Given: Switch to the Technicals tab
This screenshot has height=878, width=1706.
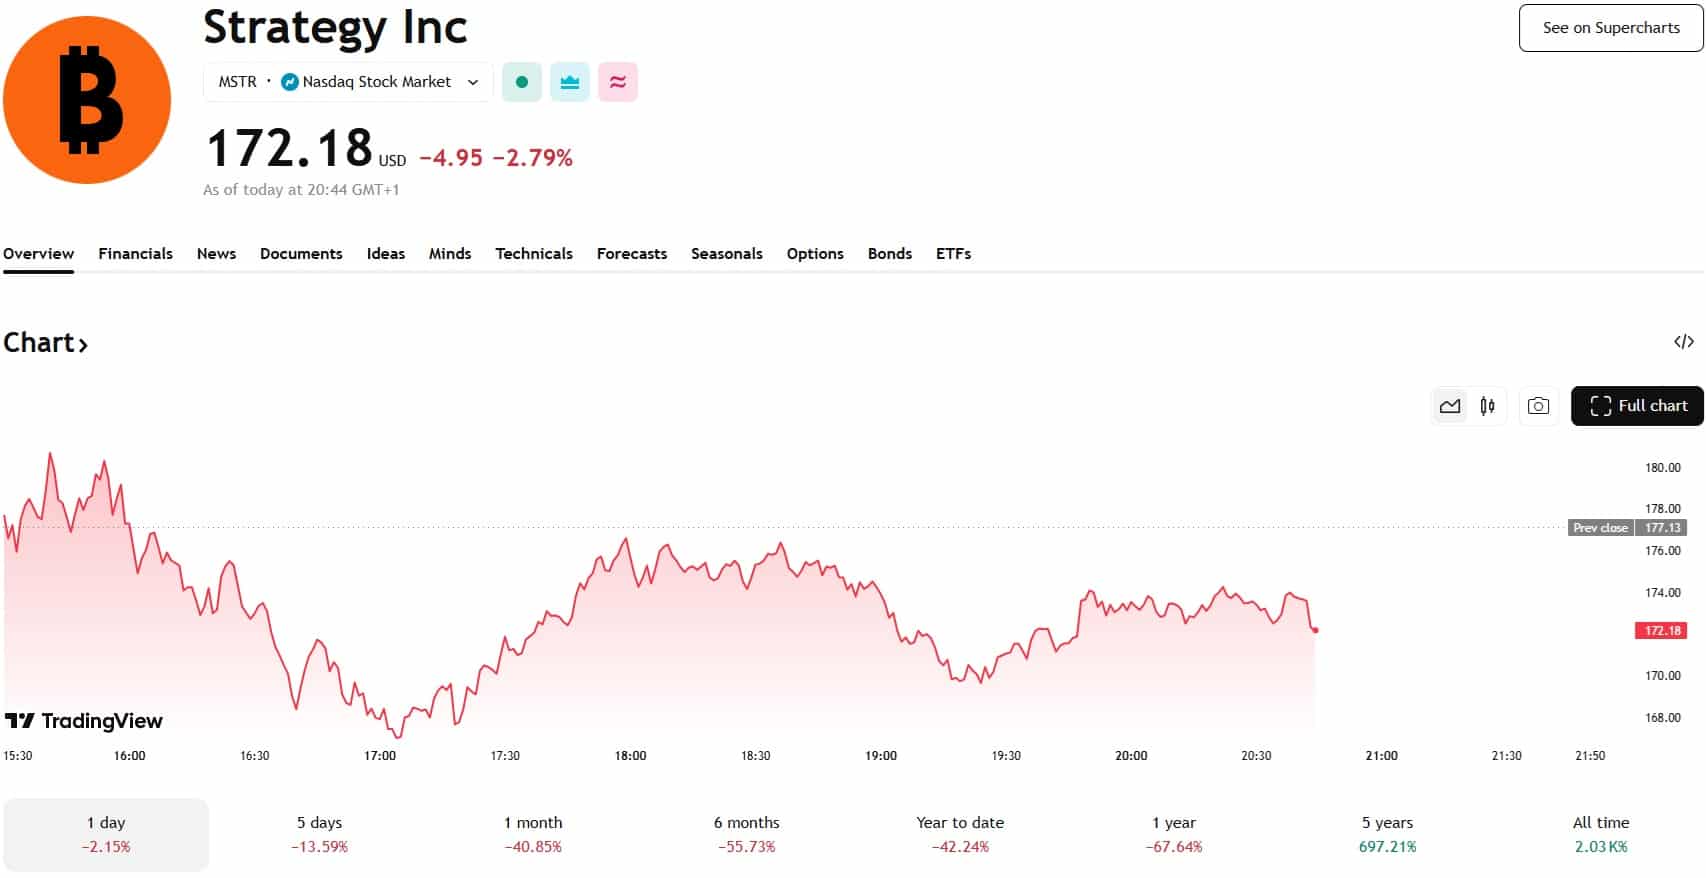Looking at the screenshot, I should point(534,254).
